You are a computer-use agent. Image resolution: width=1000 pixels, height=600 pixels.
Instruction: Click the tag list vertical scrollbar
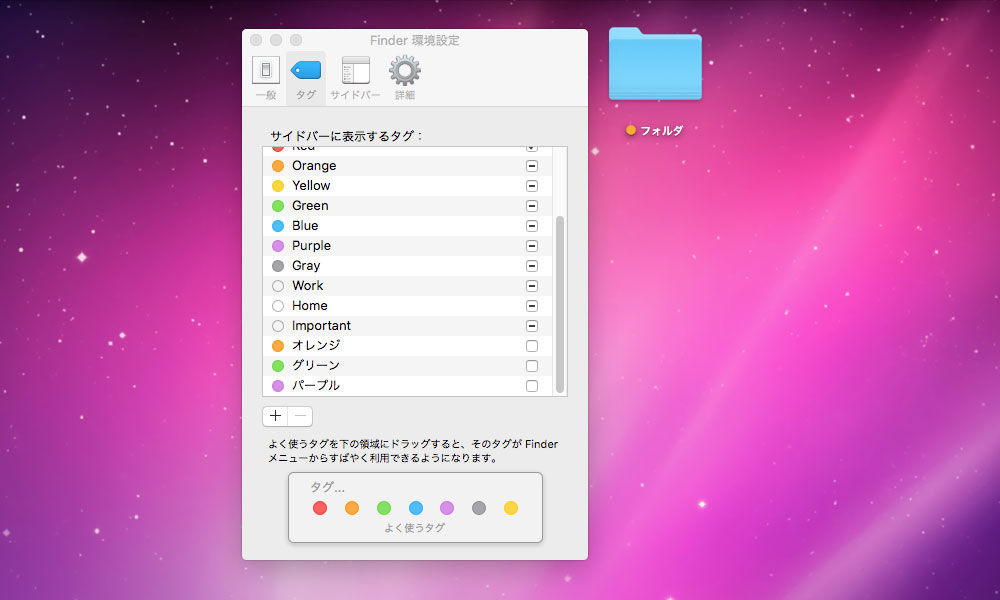(x=560, y=304)
